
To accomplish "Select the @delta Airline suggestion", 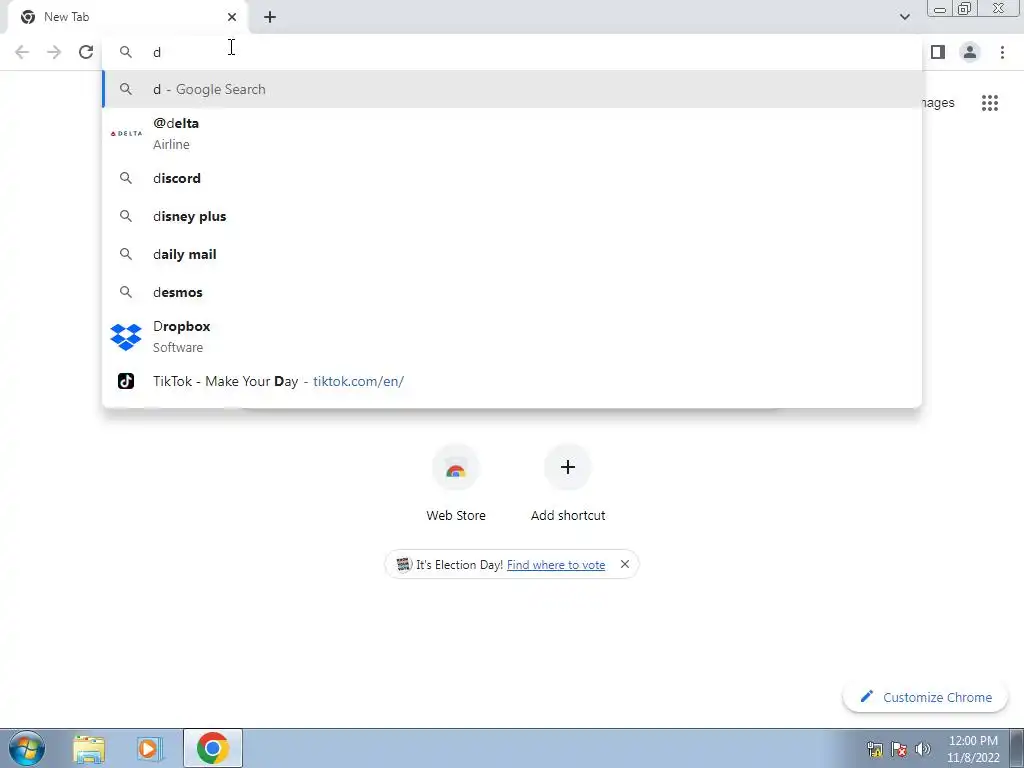I will [512, 133].
